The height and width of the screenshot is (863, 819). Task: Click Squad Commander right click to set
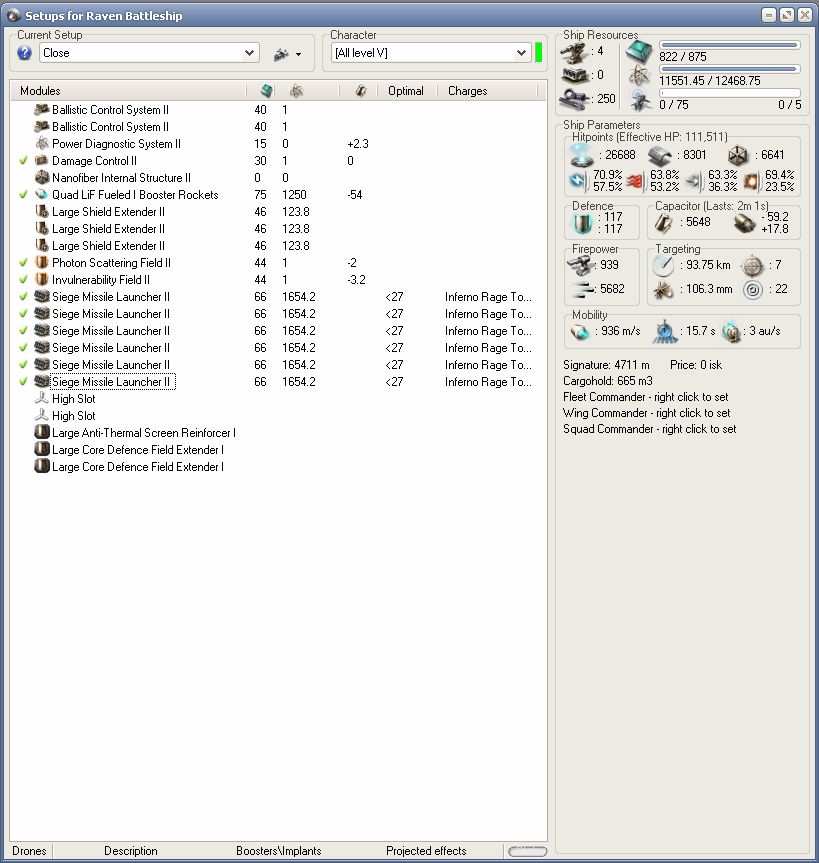(649, 429)
